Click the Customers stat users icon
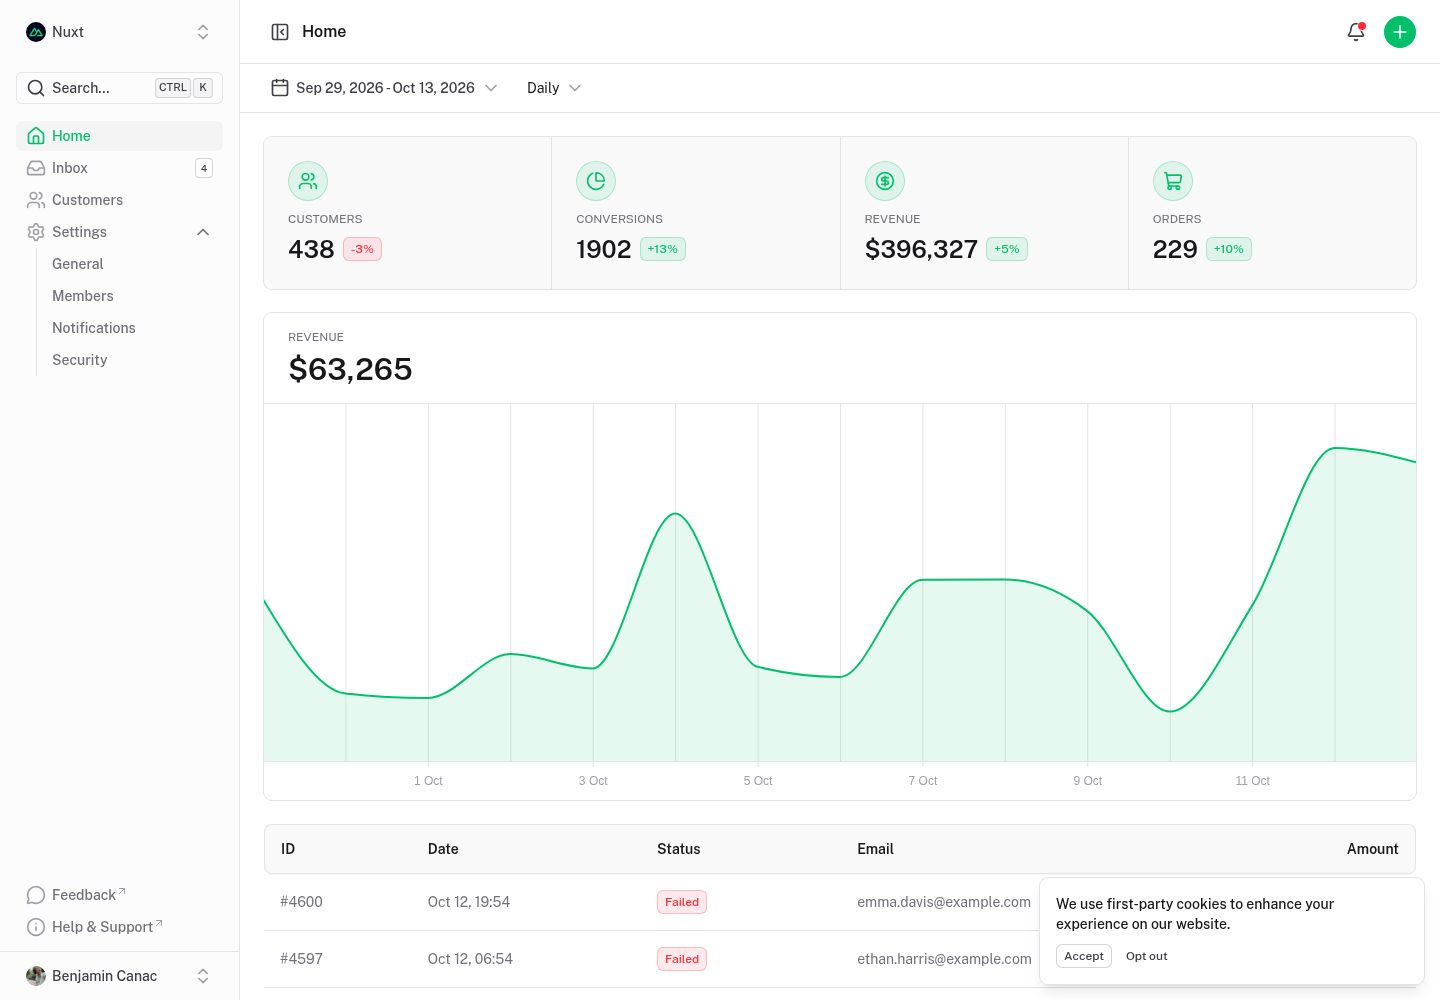The image size is (1440, 1000). pyautogui.click(x=308, y=181)
